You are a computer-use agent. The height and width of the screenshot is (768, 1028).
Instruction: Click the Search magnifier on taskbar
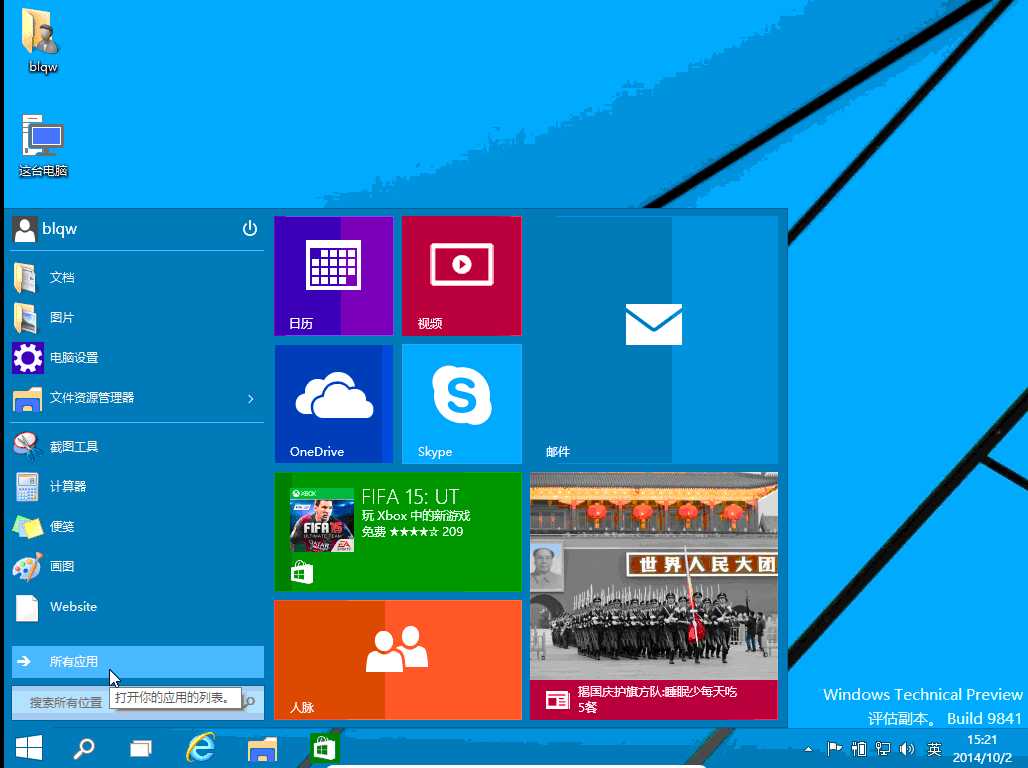click(84, 748)
